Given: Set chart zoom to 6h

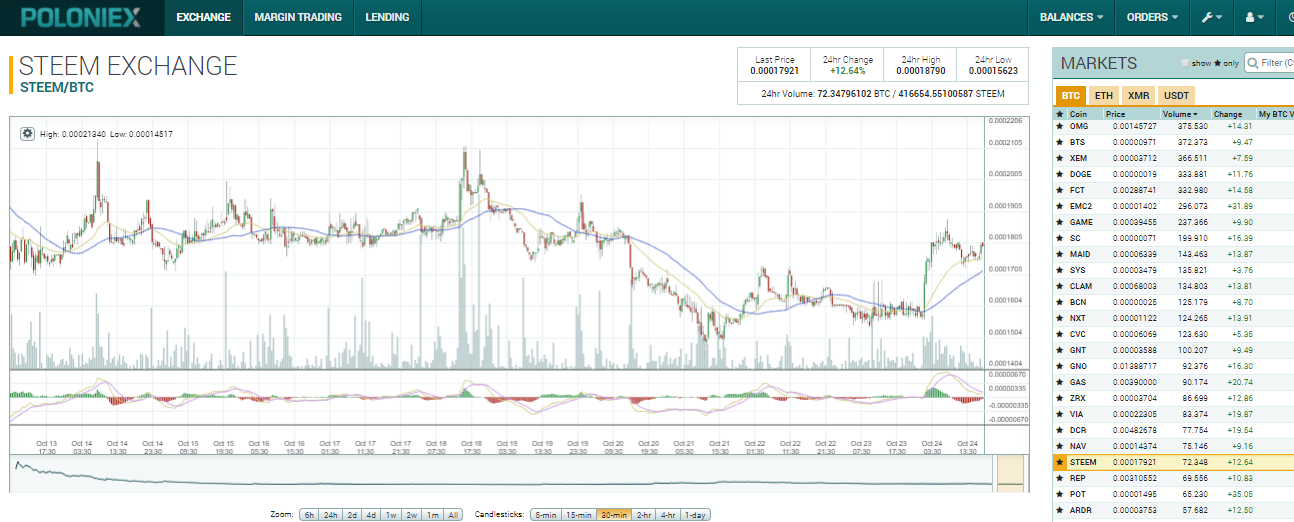Looking at the screenshot, I should 309,514.
